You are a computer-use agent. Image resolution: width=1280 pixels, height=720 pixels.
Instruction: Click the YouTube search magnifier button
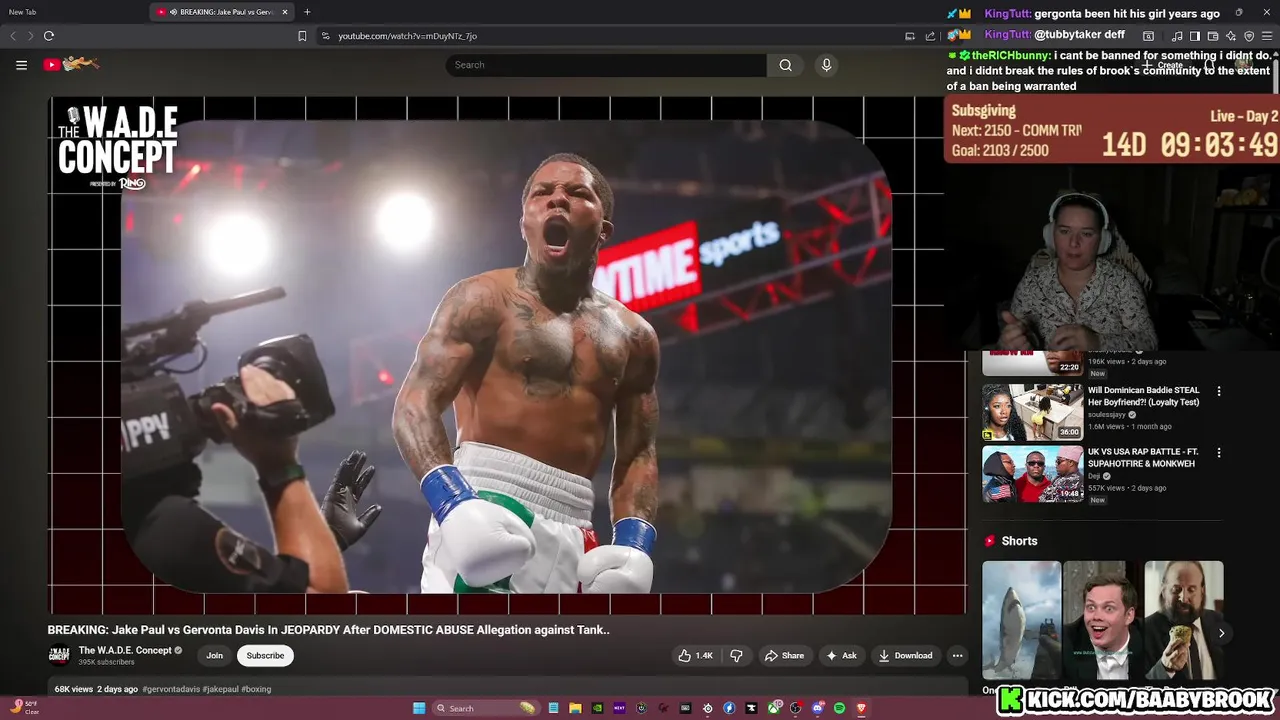tap(786, 65)
